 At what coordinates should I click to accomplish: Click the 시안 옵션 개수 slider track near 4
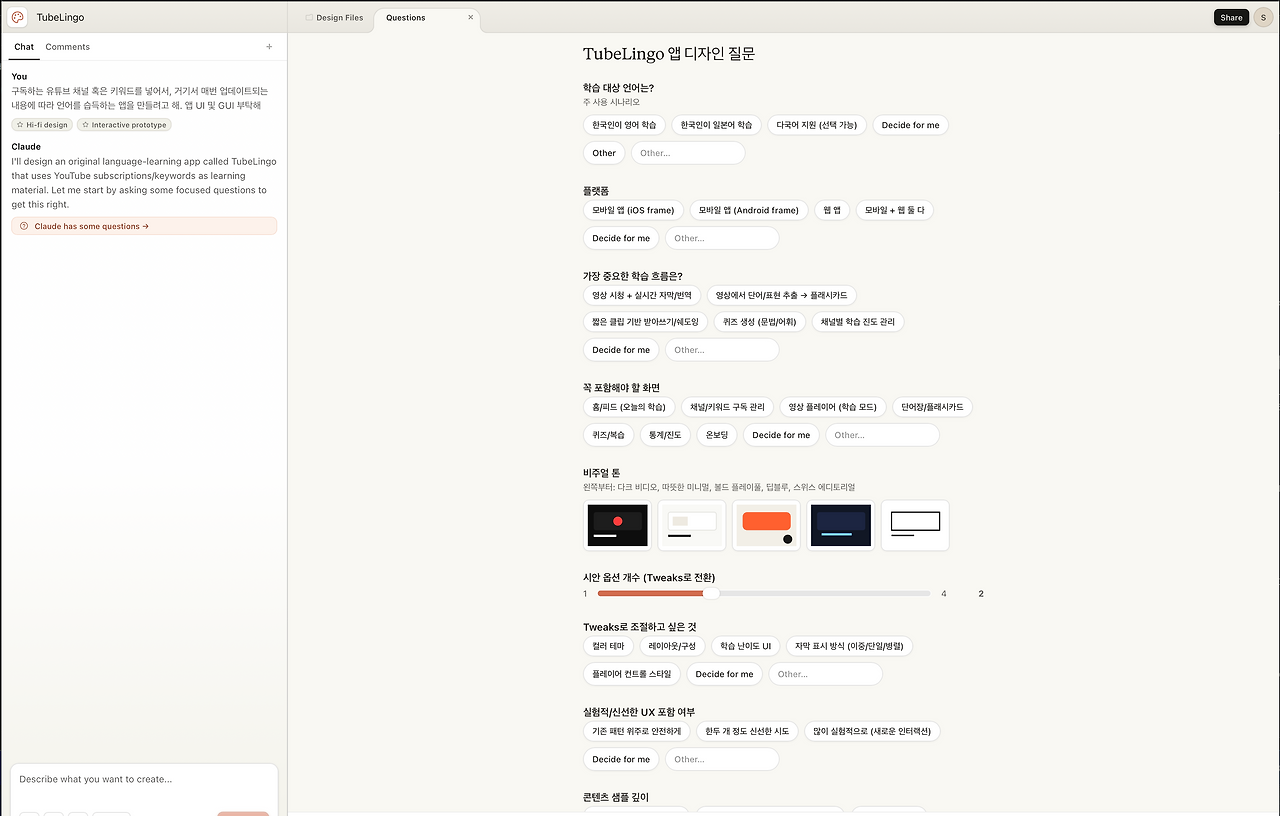[928, 594]
